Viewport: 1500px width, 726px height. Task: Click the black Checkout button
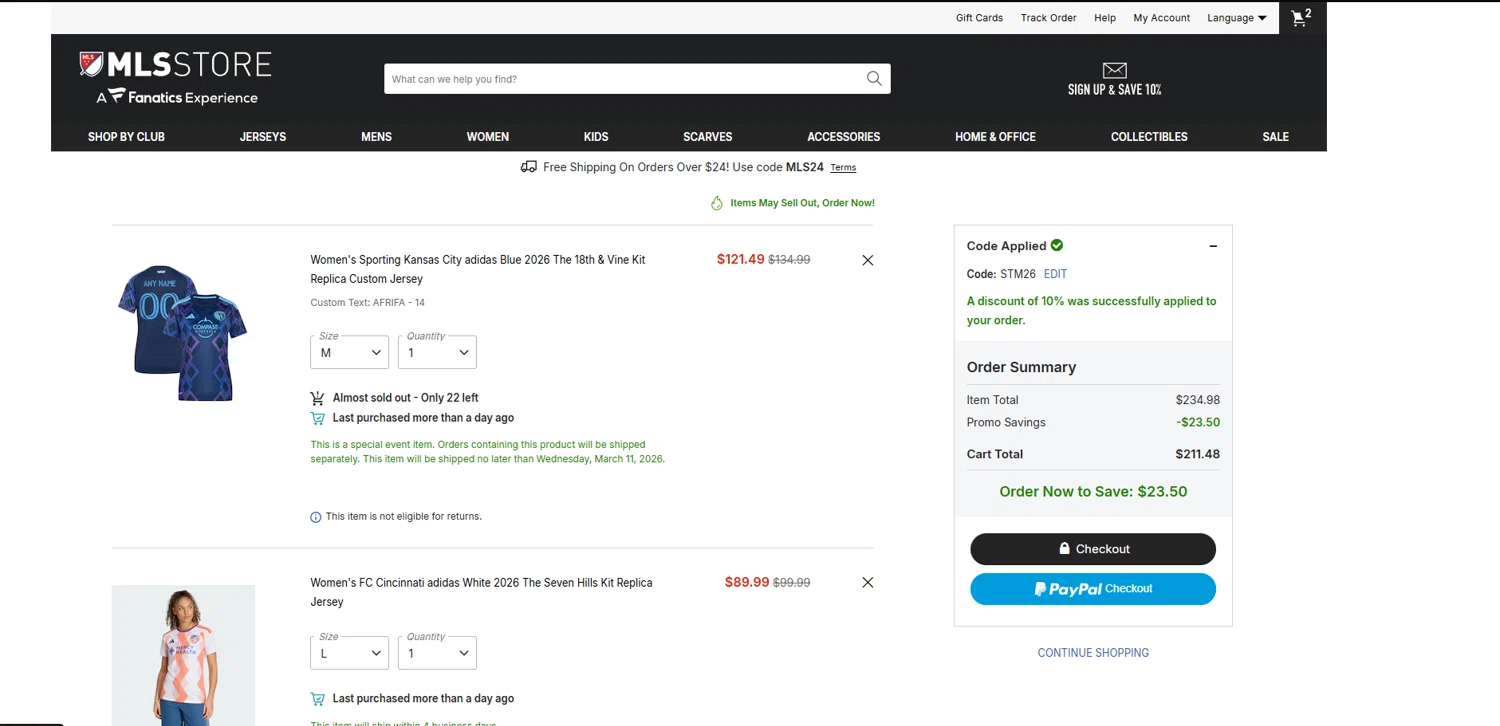point(1093,549)
